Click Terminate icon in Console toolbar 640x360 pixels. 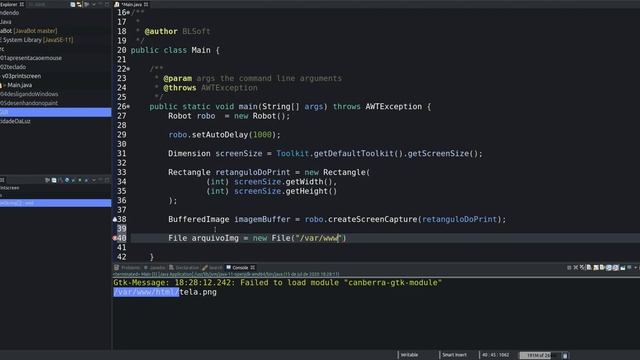click(569, 268)
